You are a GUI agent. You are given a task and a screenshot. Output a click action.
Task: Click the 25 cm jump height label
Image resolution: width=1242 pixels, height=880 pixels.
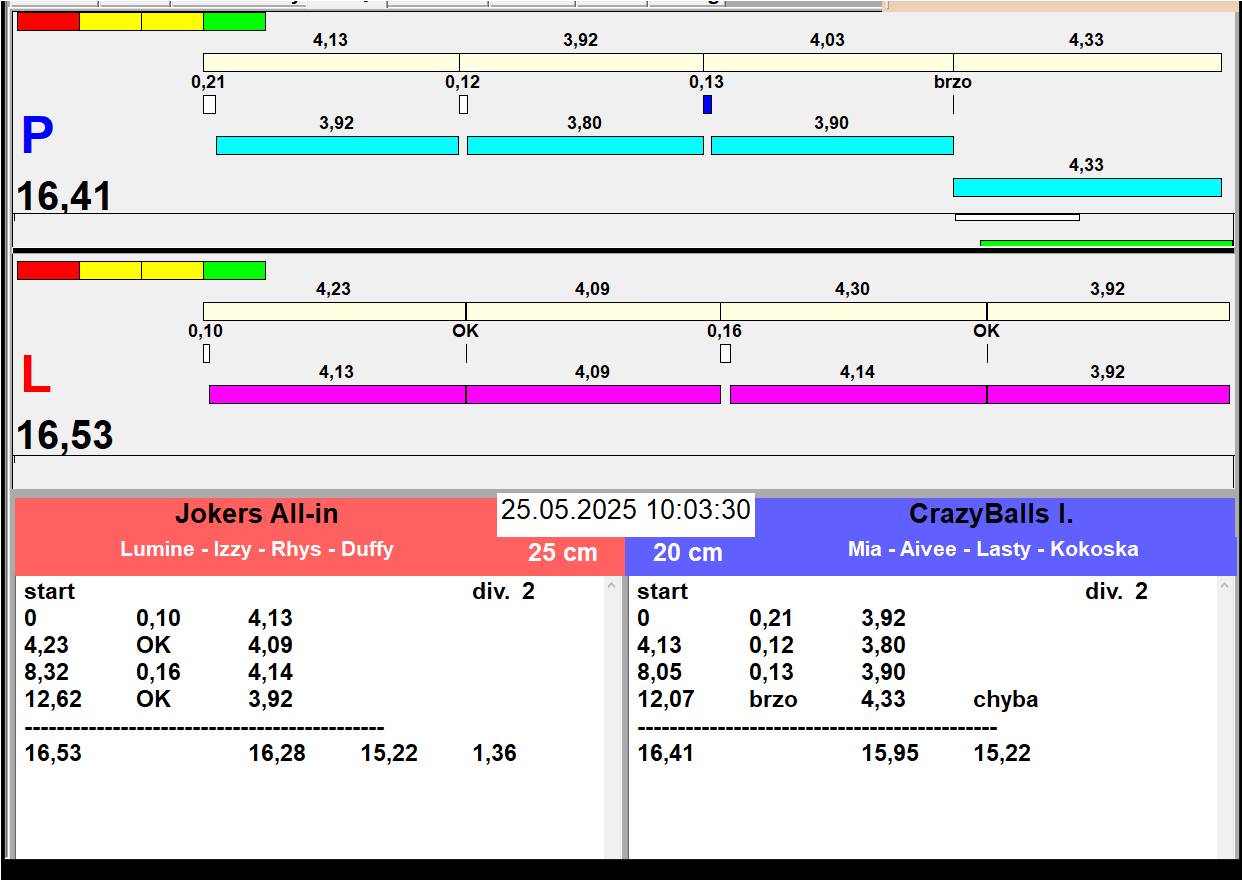point(562,552)
